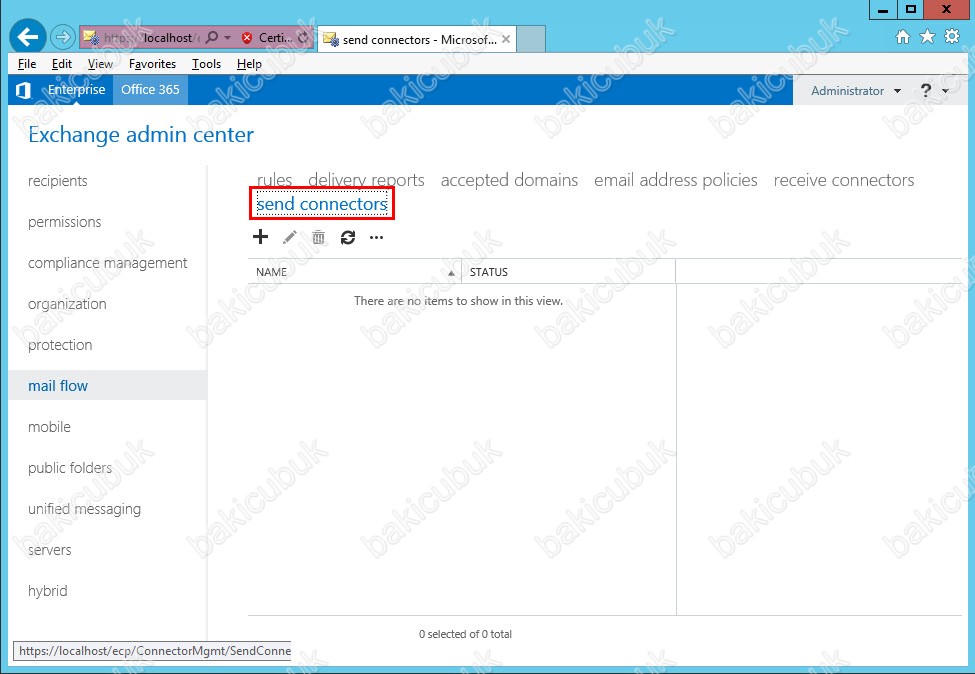975x674 pixels.
Task: Open the Tools menu
Action: click(x=206, y=64)
